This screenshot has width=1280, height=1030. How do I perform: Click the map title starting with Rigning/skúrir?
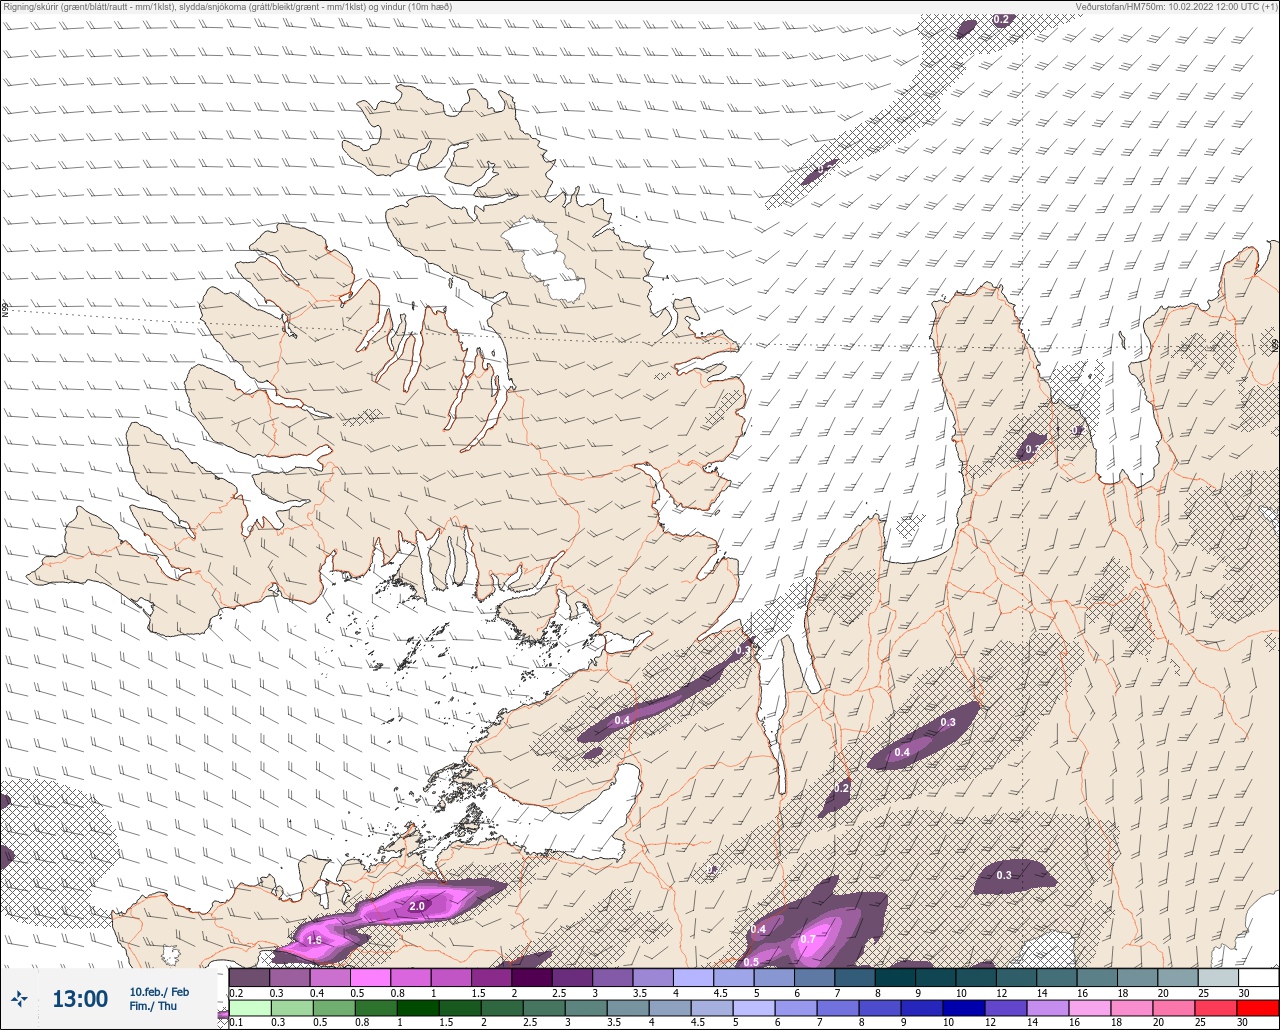[227, 6]
